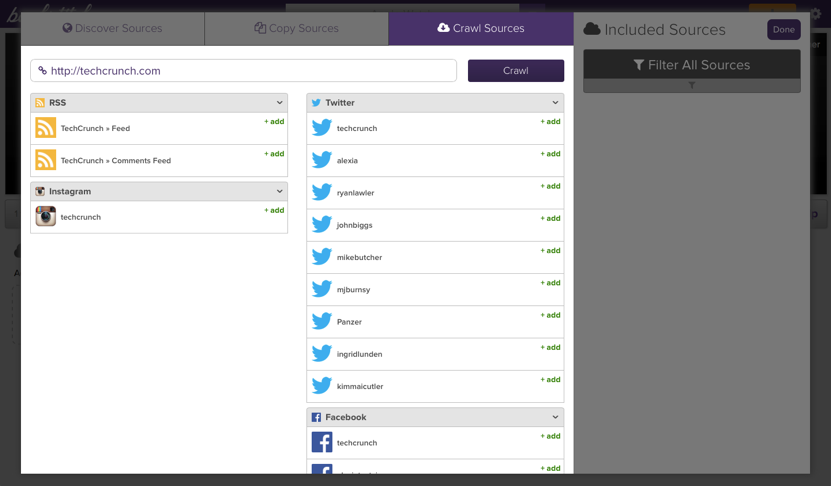
Task: Click the Twitter bird icon for techcrunch
Action: click(322, 128)
